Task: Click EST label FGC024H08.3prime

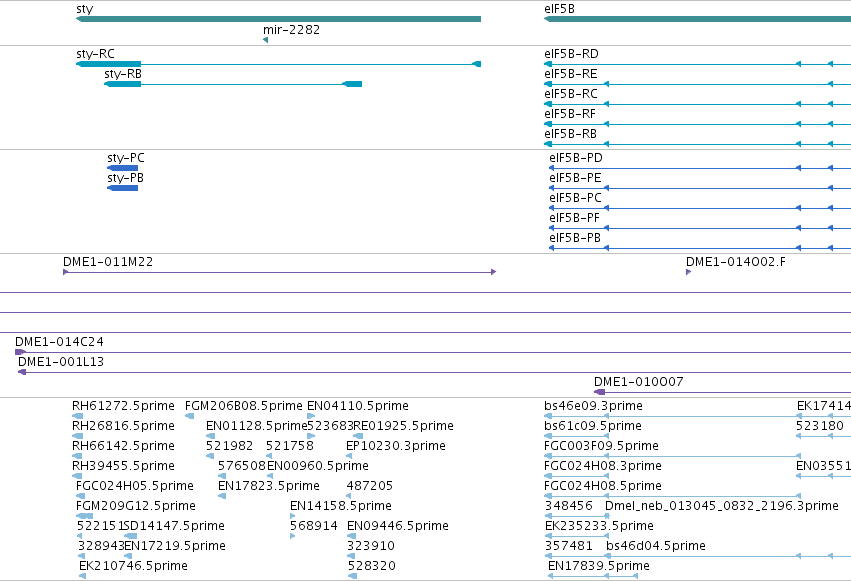Action: point(603,466)
